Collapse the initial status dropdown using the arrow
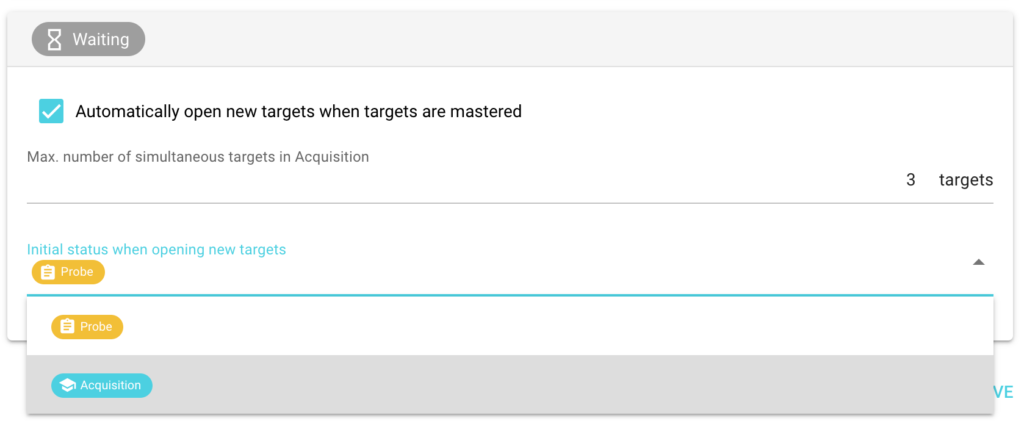This screenshot has width=1024, height=421. [x=978, y=262]
